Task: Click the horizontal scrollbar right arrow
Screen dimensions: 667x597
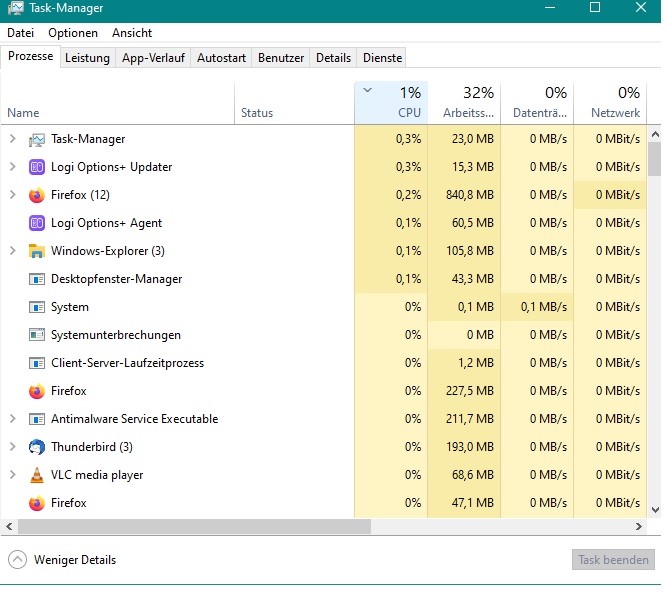Action: coord(638,526)
